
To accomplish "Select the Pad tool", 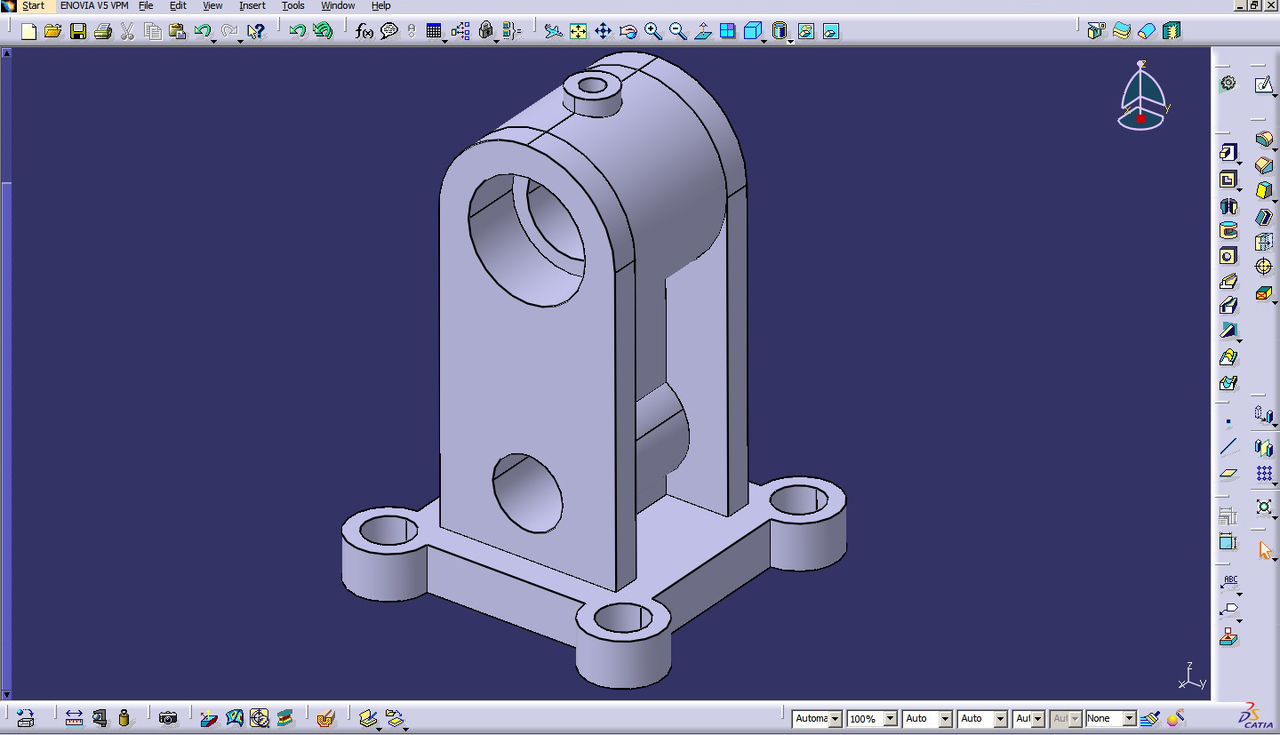I will click(1228, 152).
